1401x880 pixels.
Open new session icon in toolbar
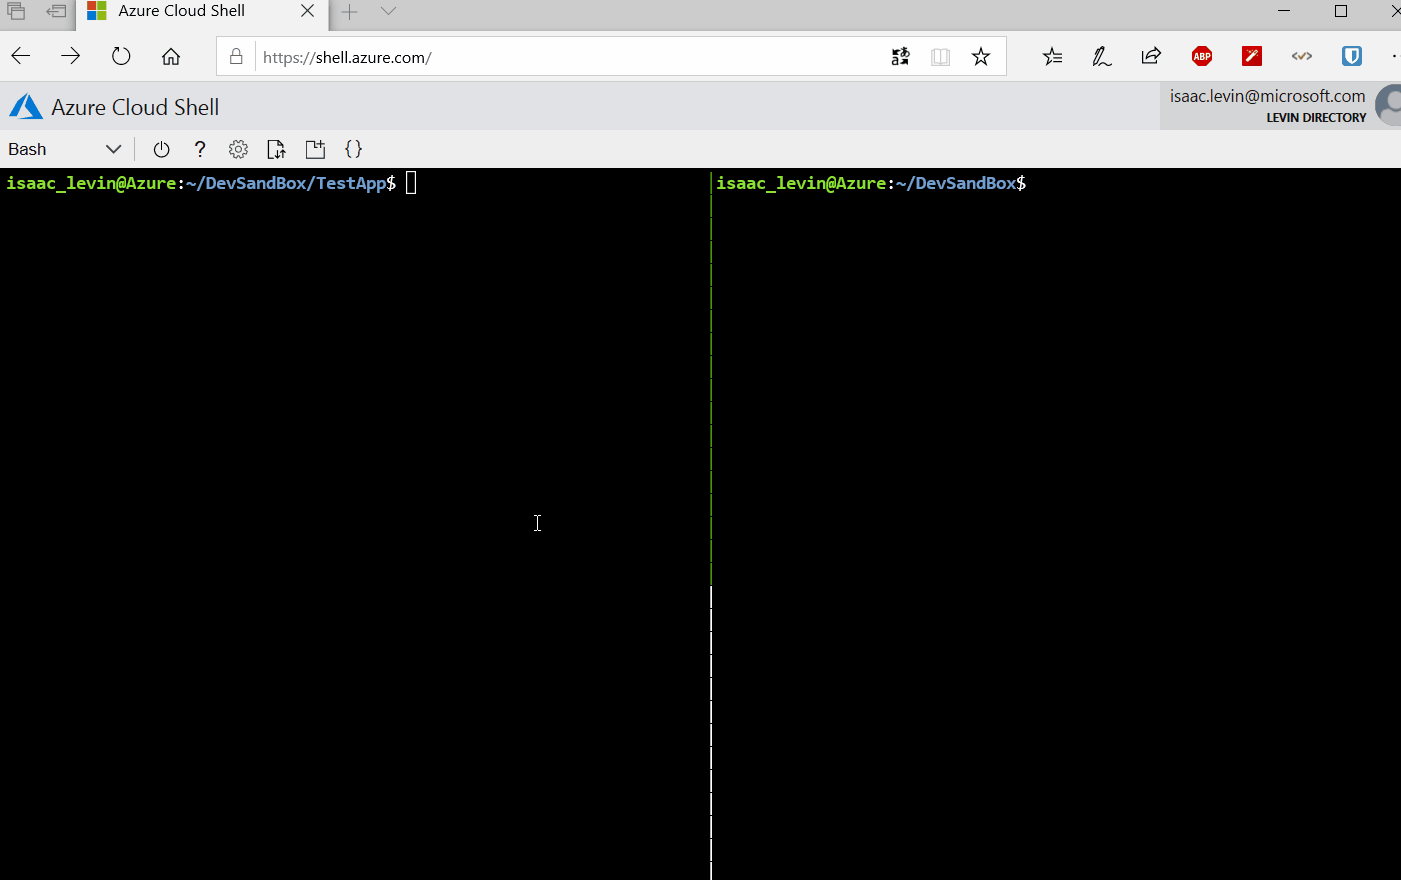pyautogui.click(x=315, y=149)
